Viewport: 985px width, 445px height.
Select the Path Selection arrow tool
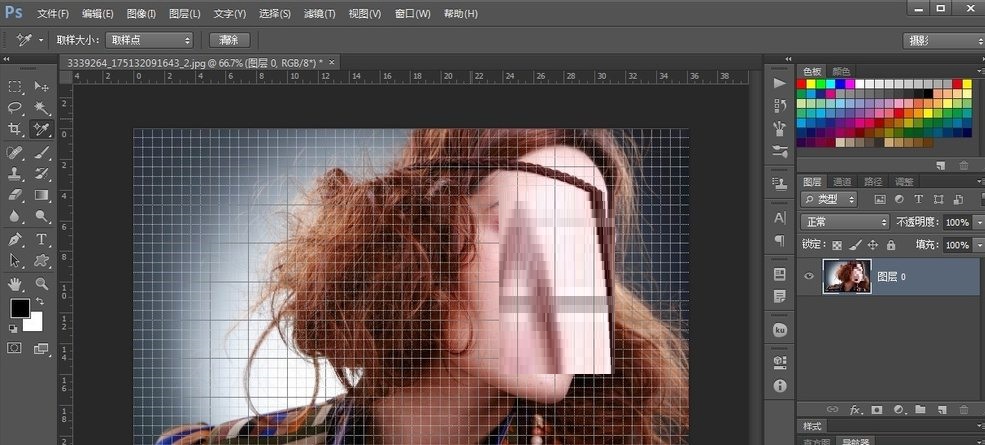point(14,260)
